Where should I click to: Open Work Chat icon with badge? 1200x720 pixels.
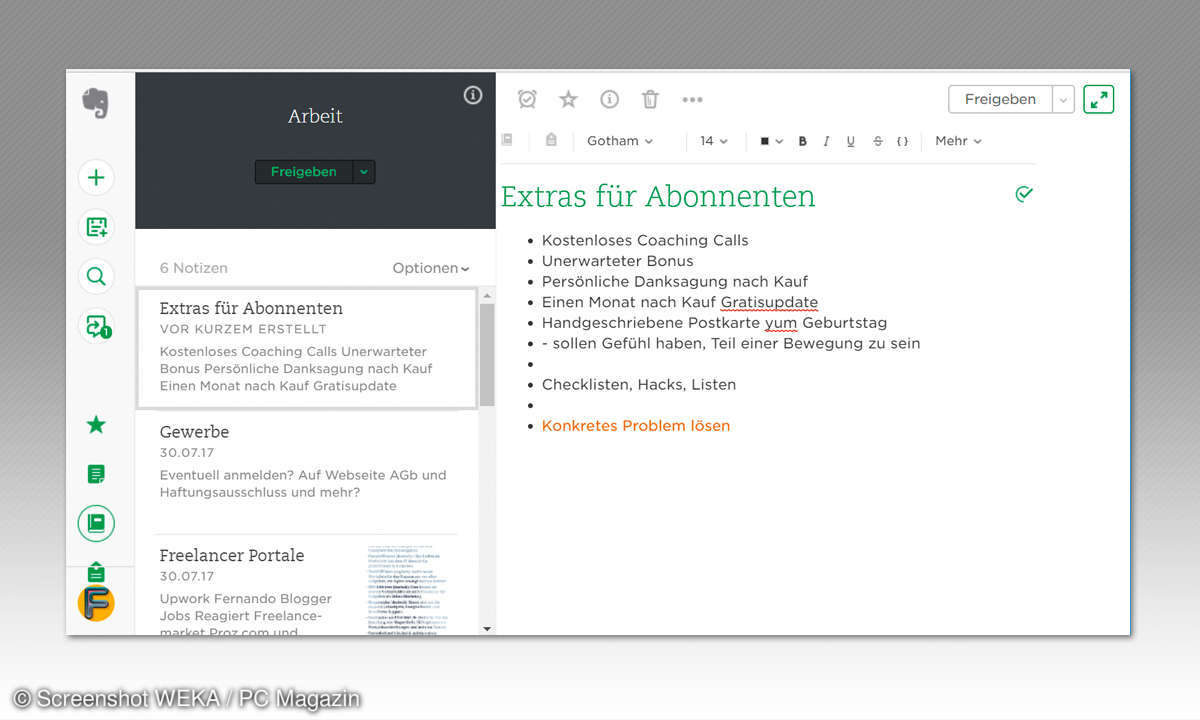(96, 325)
